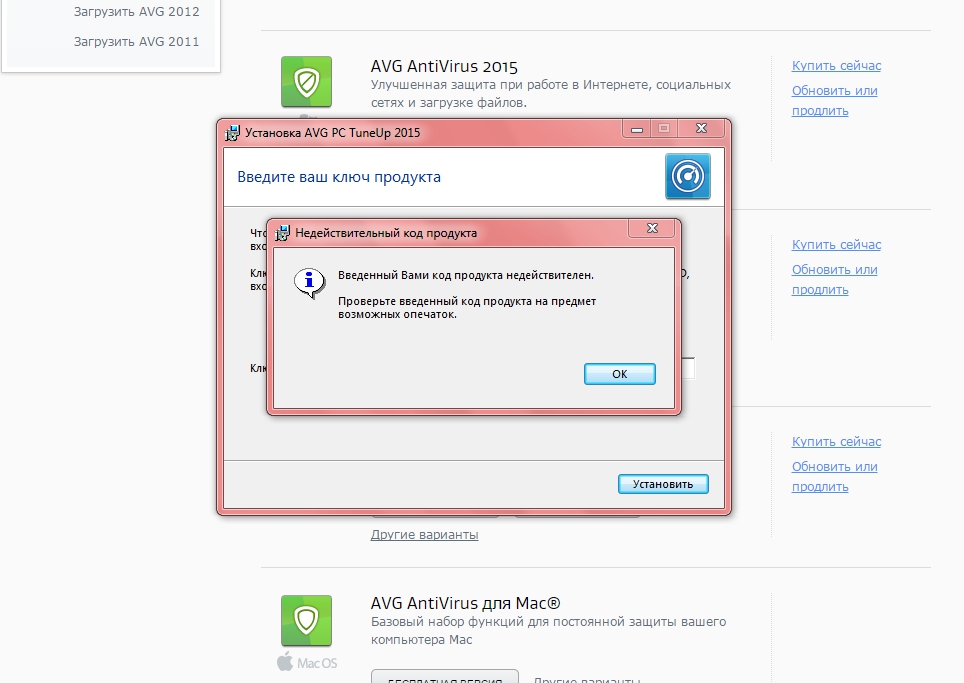Close the AVG PC TuneUp 2015 installer window
Screen dimensions: 964x683
click(701, 128)
